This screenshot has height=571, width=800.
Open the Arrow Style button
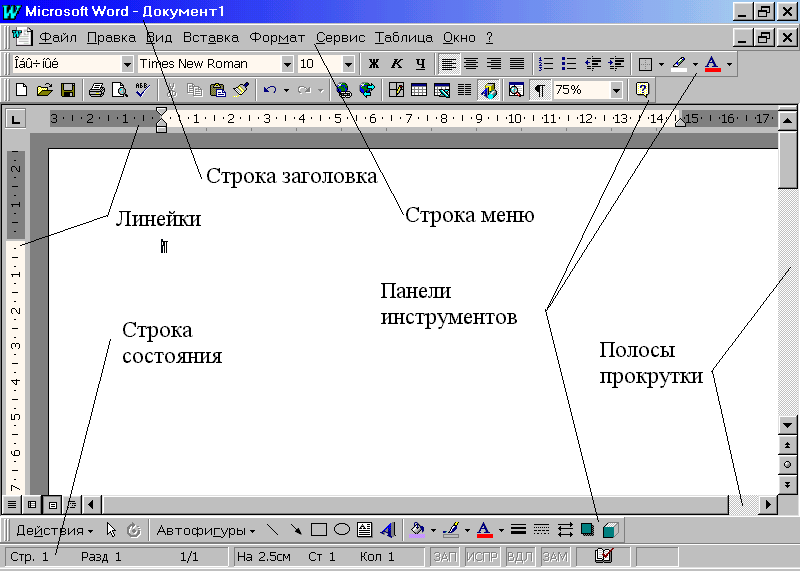565,530
